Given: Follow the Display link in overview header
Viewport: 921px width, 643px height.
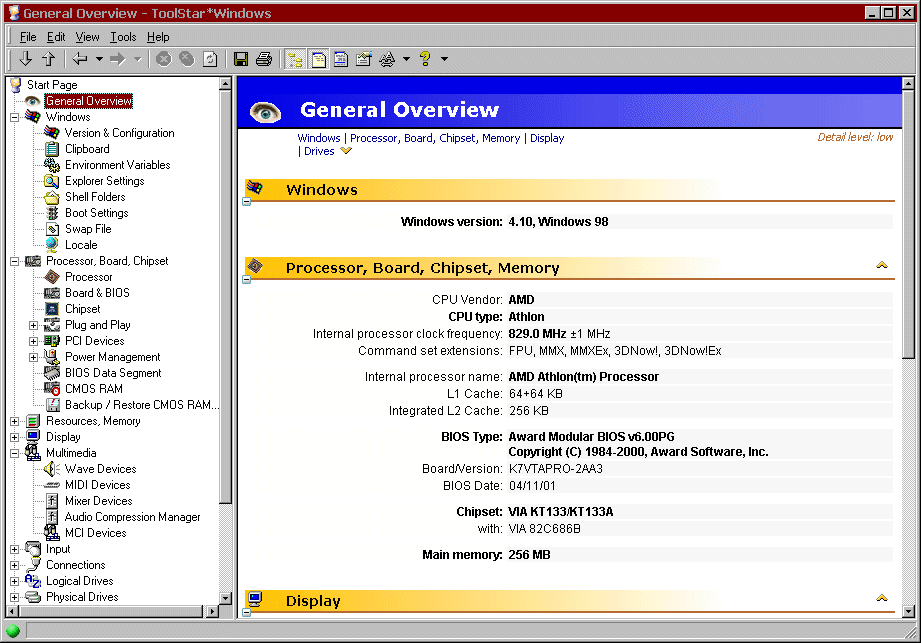Looking at the screenshot, I should click(547, 138).
